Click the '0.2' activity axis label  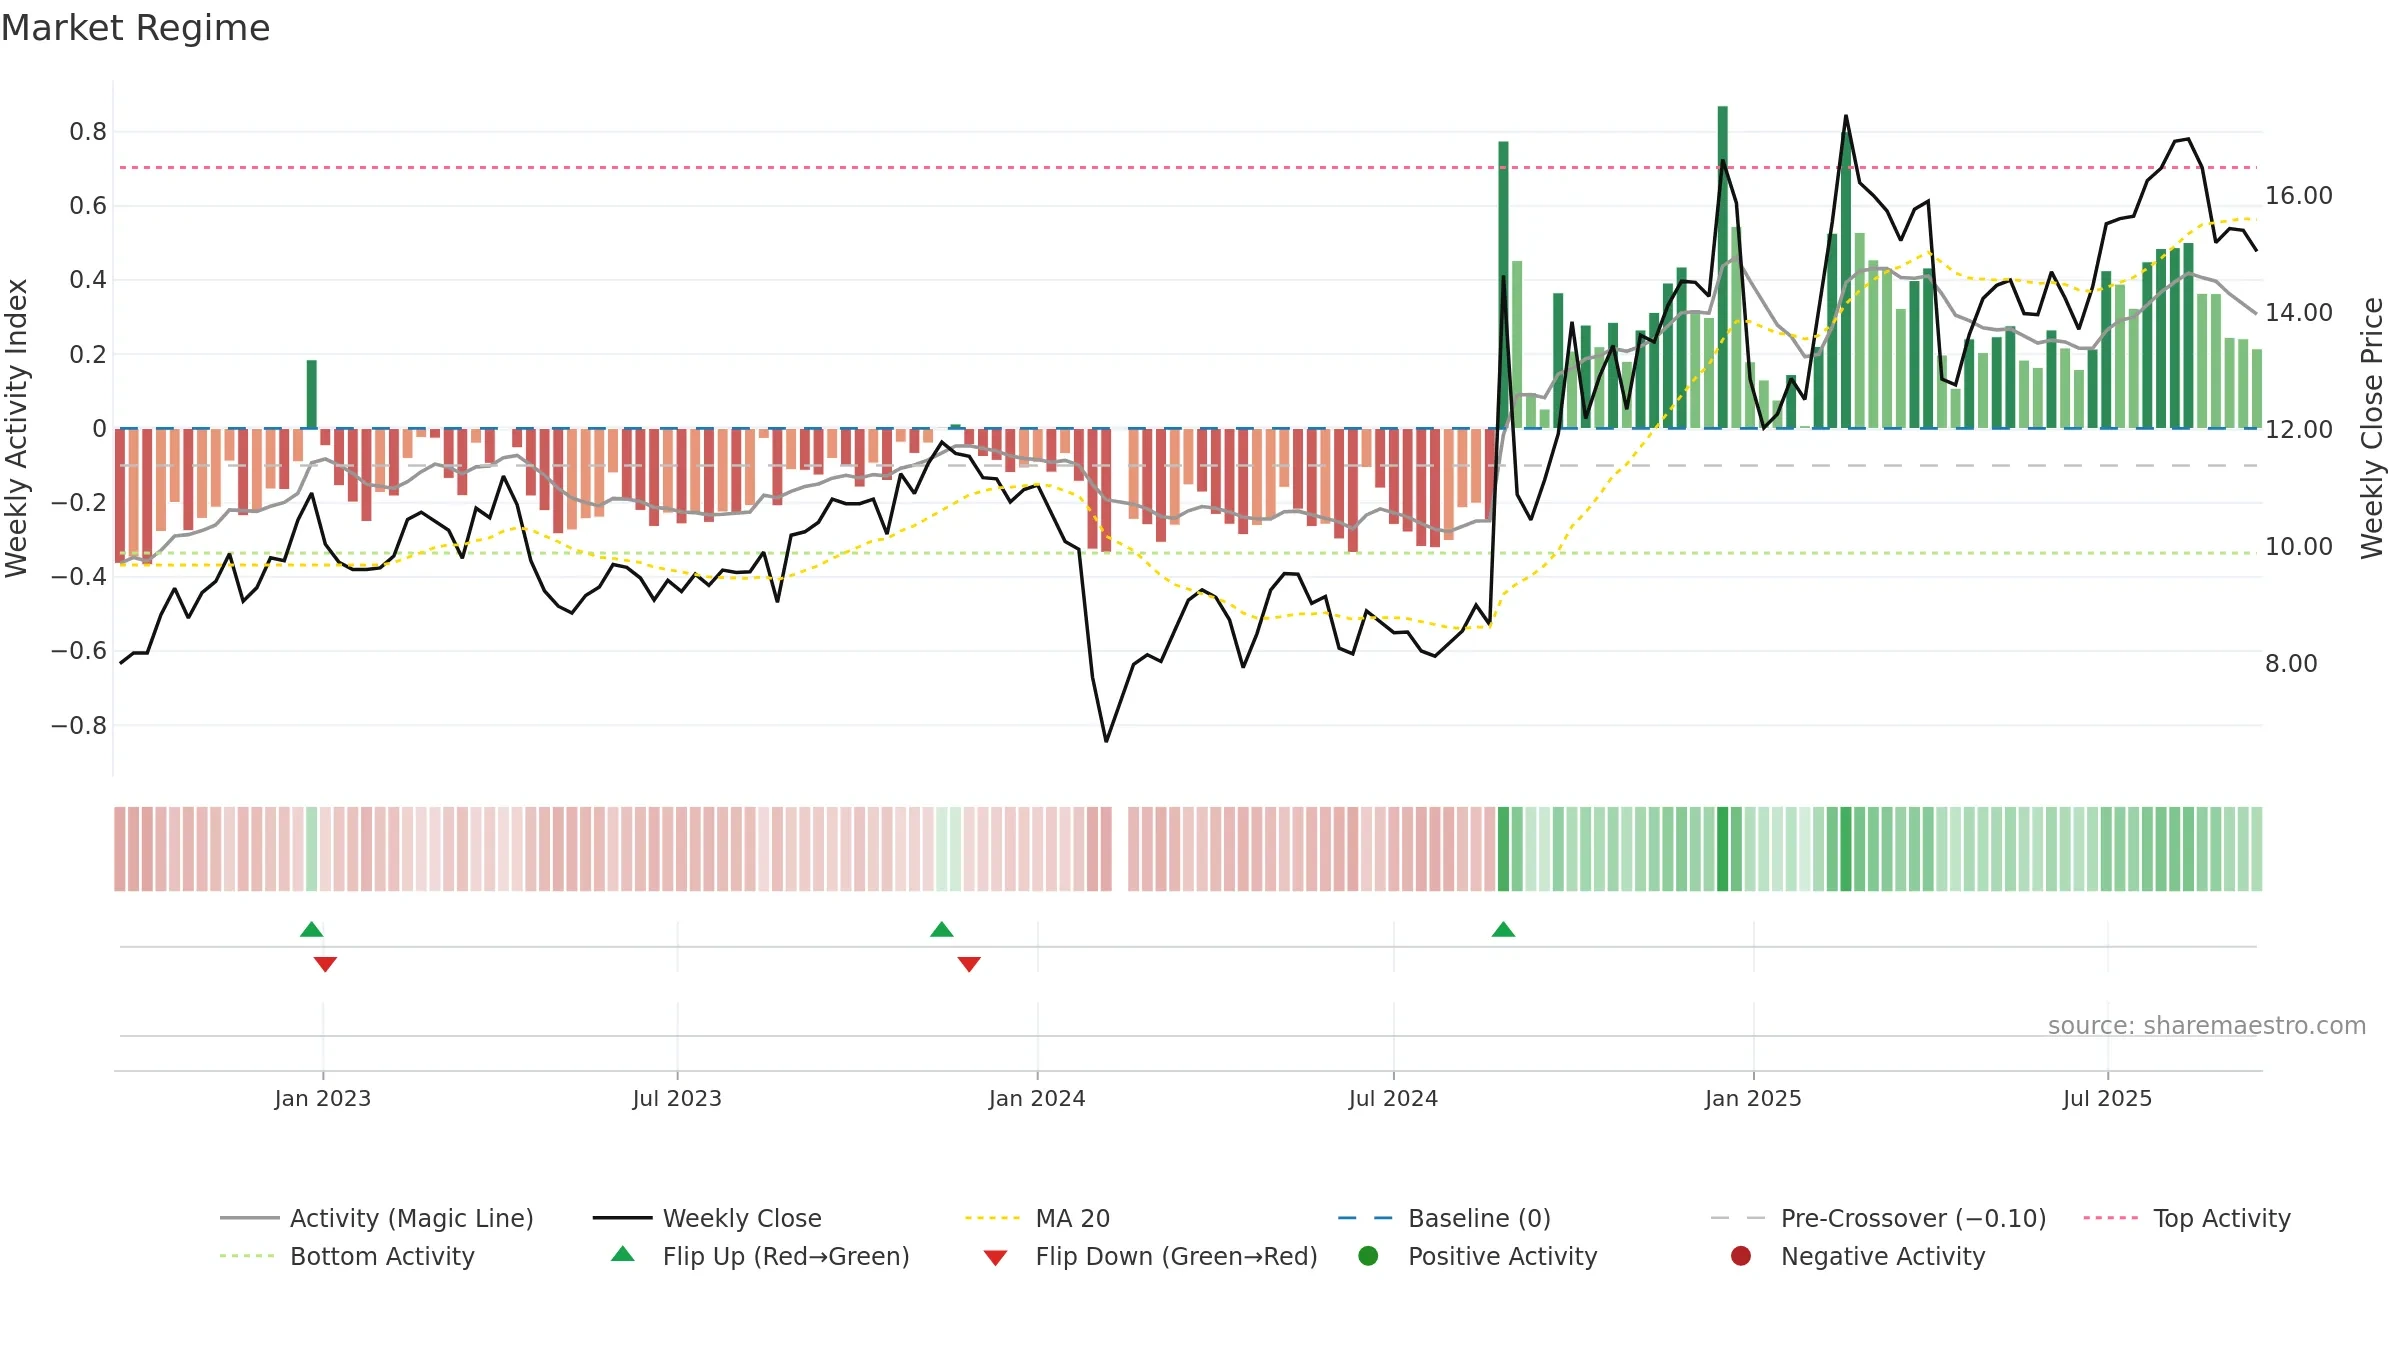[x=88, y=355]
